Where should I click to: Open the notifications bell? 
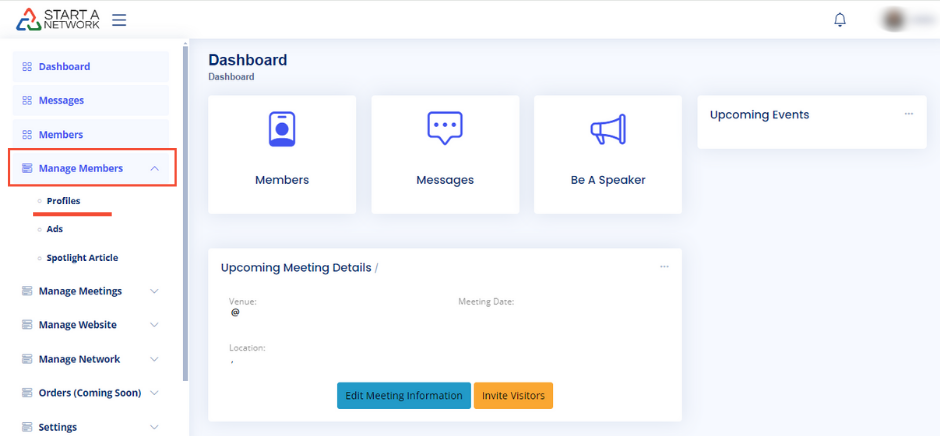(840, 20)
